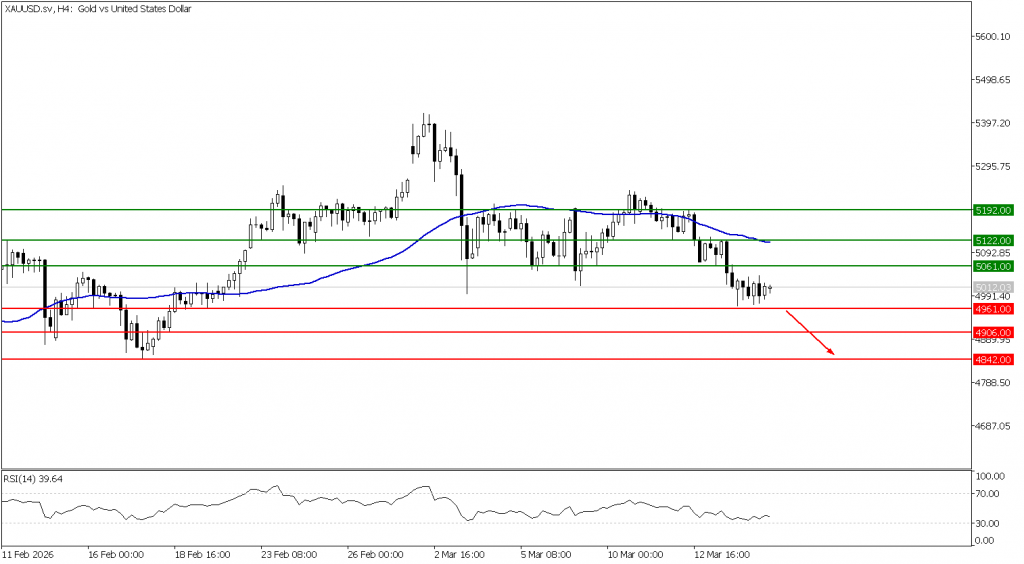Click the 5600.10 price axis value
Image resolution: width=1024 pixels, height=564 pixels.
995,36
